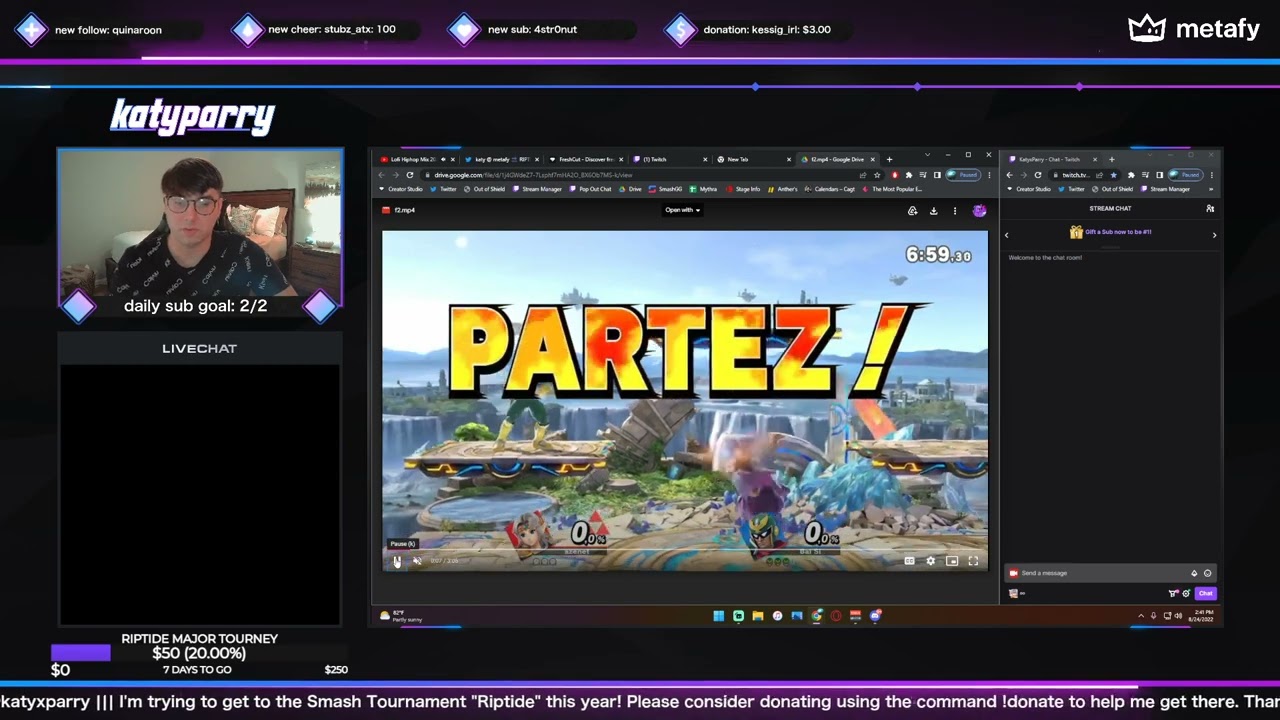Screen dimensions: 1280x720
Task: Unmute the Drive video player volume
Action: click(x=417, y=561)
